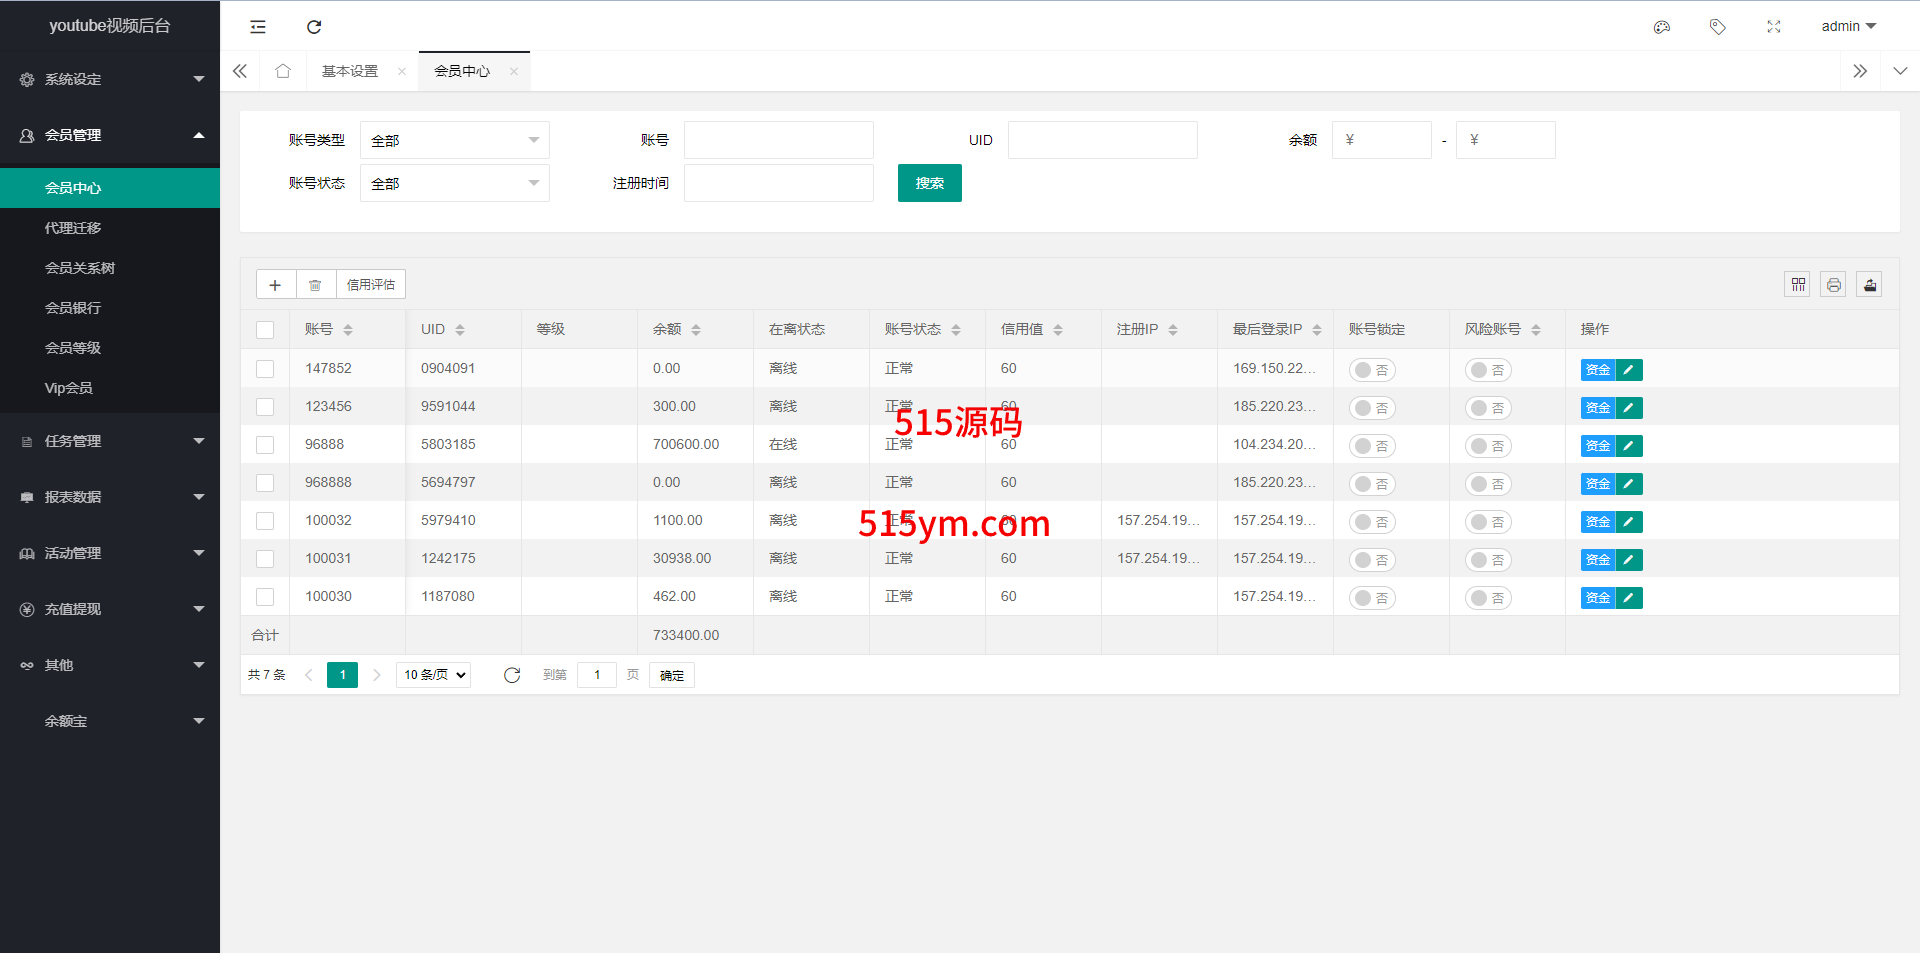Image resolution: width=1920 pixels, height=953 pixels.
Task: Collapse the sidebar with the menu icon
Action: [x=258, y=27]
